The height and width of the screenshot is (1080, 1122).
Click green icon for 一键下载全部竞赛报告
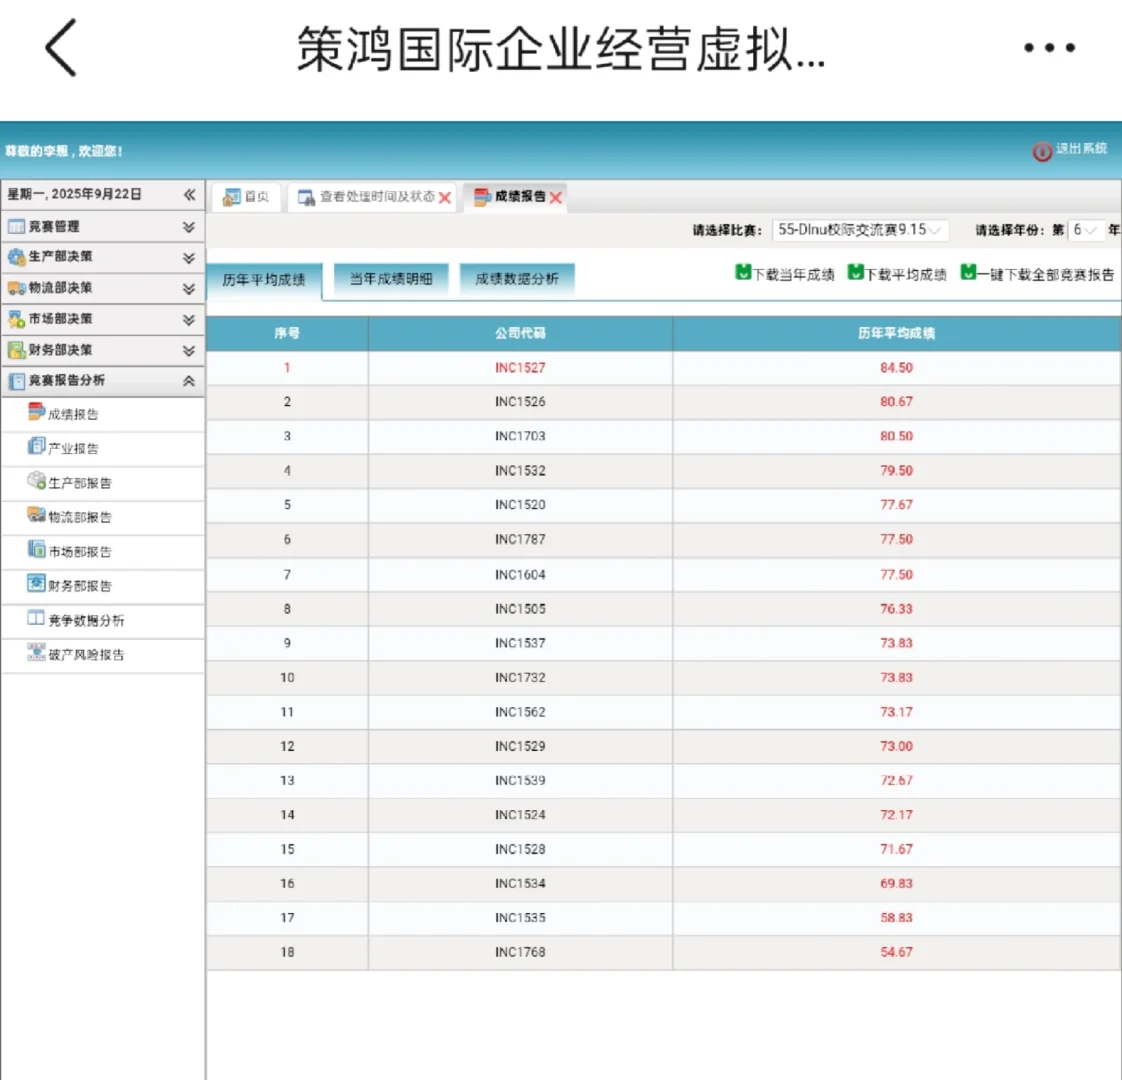968,272
